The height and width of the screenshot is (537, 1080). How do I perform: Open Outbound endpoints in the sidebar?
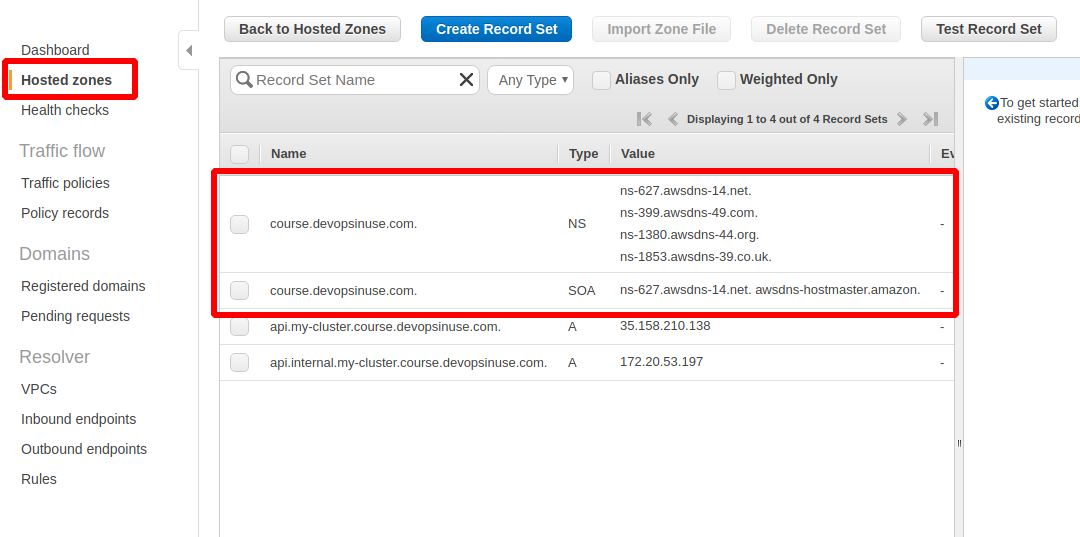click(84, 449)
